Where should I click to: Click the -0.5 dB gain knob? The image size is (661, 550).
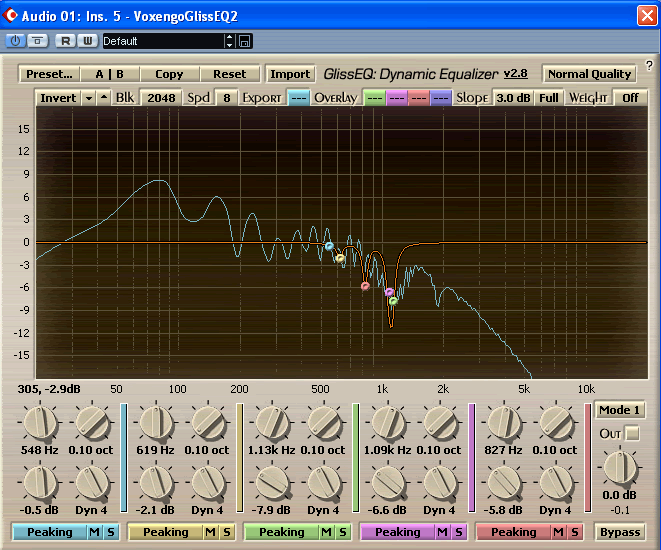40,483
